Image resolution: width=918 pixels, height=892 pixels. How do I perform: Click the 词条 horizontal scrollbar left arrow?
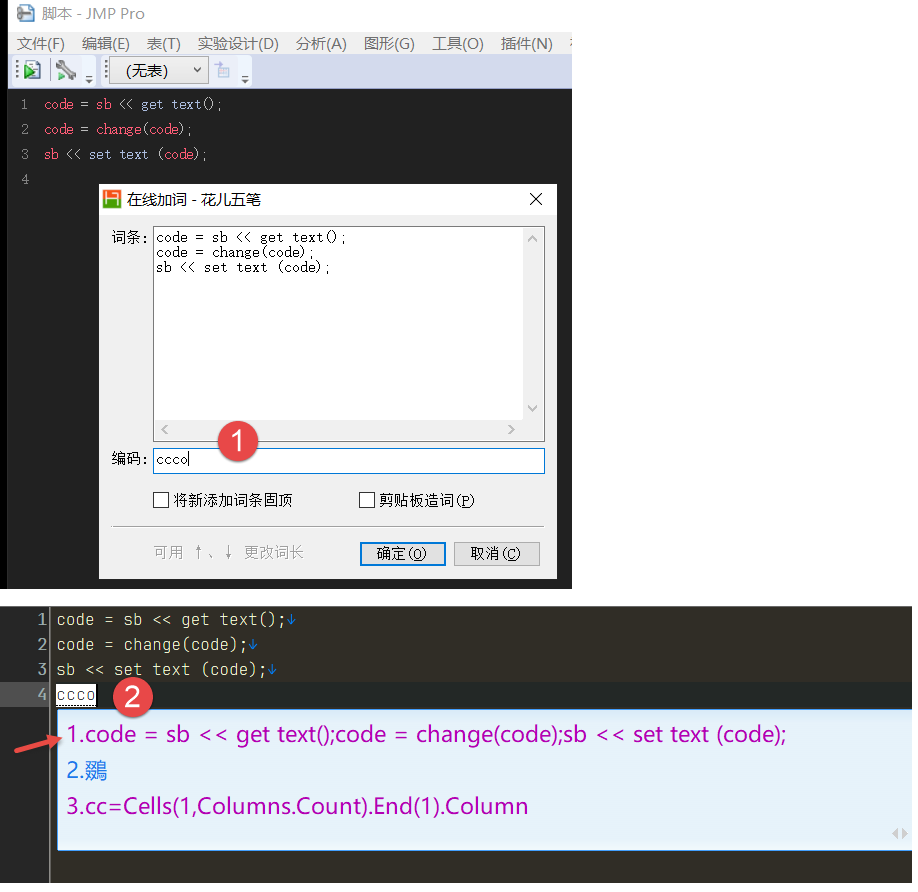coord(165,430)
